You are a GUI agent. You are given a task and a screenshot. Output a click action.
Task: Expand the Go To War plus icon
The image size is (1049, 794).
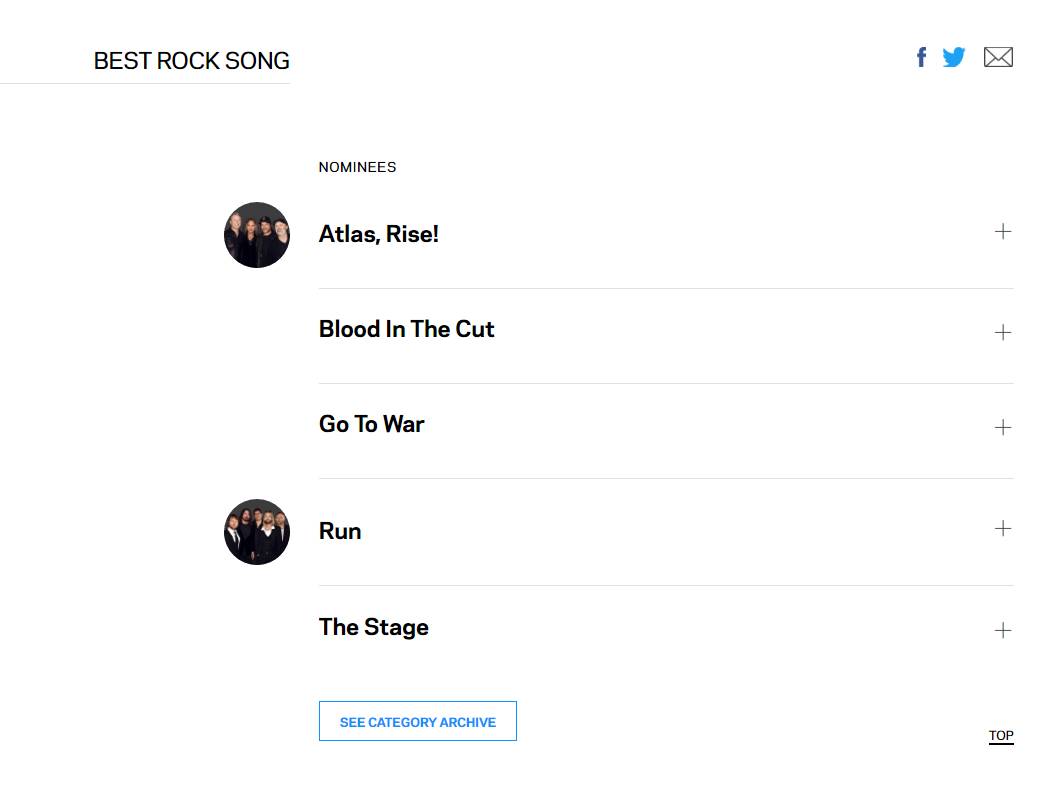click(1002, 427)
